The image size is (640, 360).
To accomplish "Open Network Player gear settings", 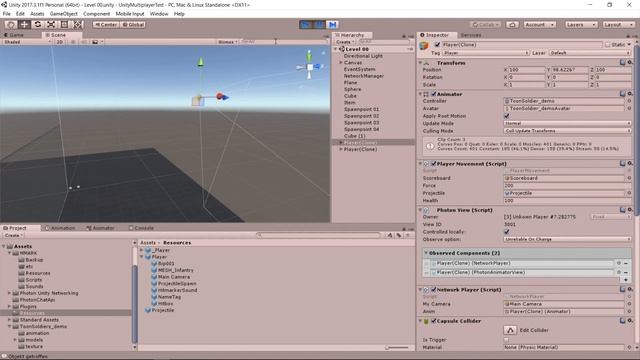I will point(630,289).
